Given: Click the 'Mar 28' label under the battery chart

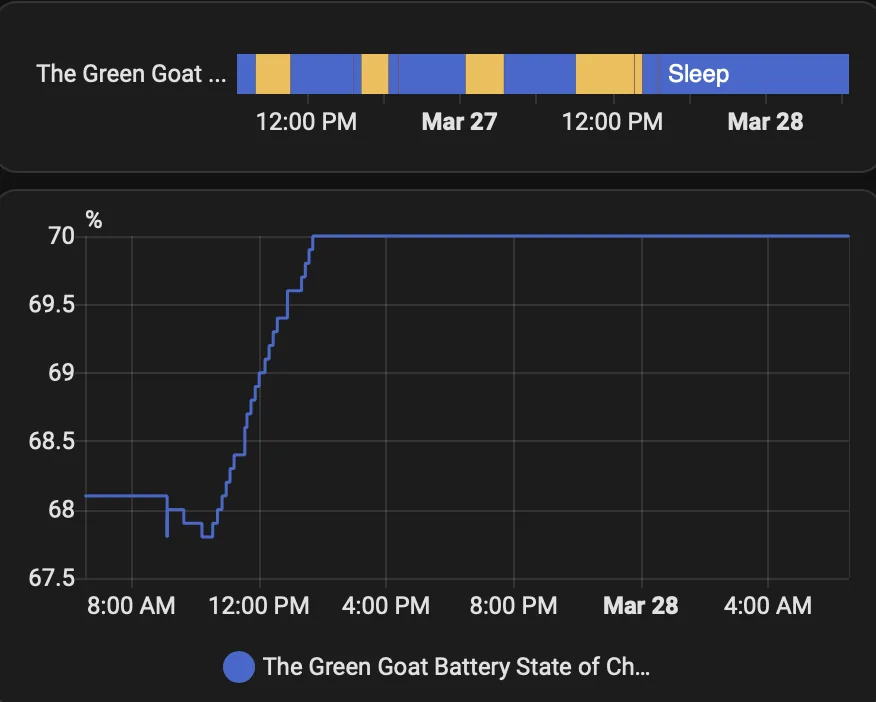Looking at the screenshot, I should tap(641, 606).
